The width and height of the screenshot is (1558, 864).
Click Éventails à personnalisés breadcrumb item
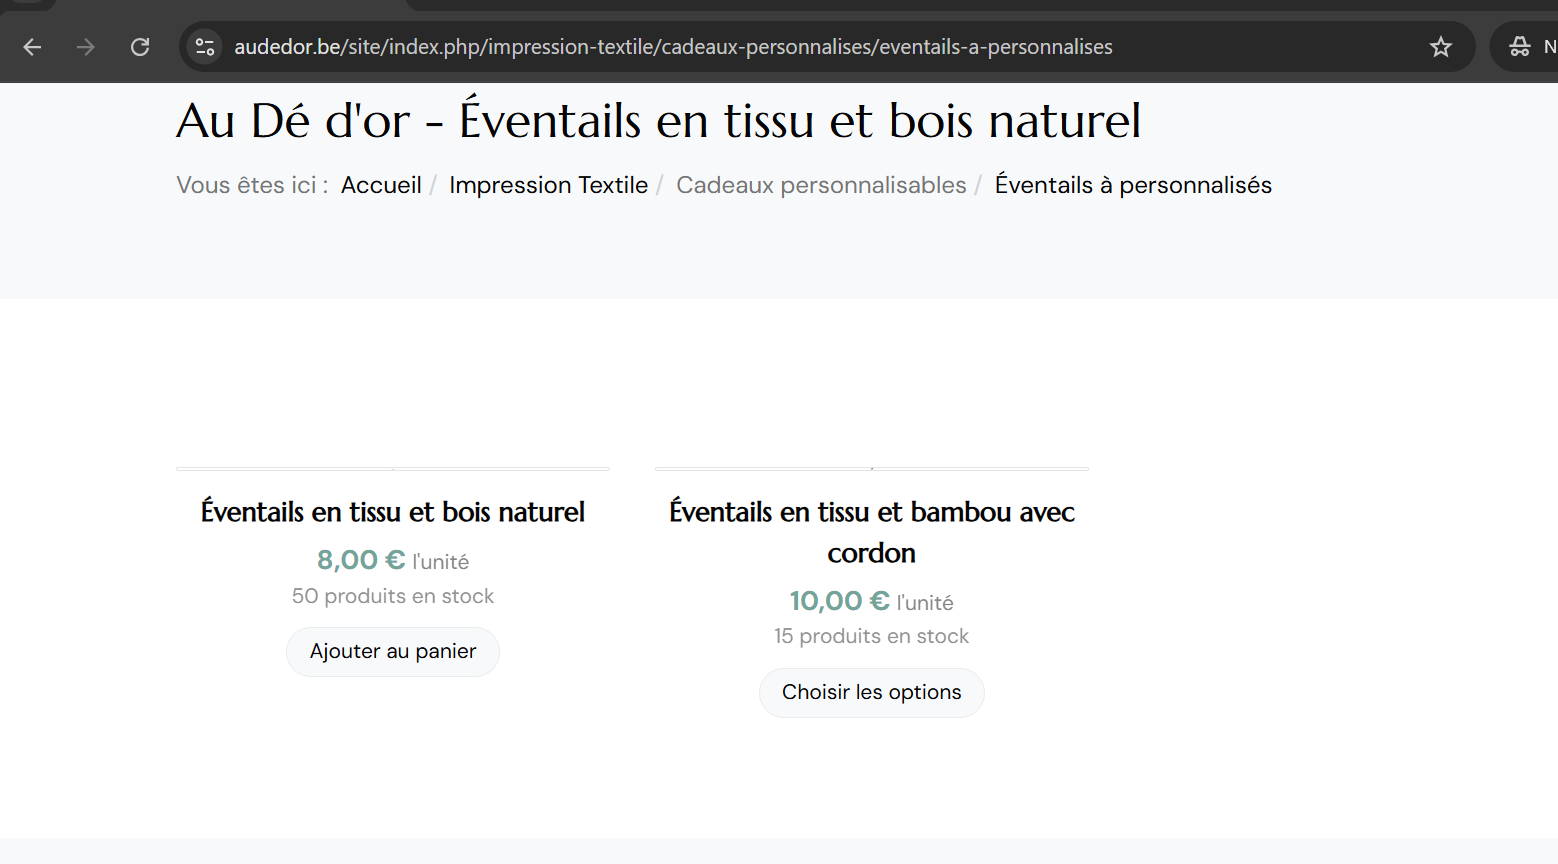click(x=1133, y=185)
